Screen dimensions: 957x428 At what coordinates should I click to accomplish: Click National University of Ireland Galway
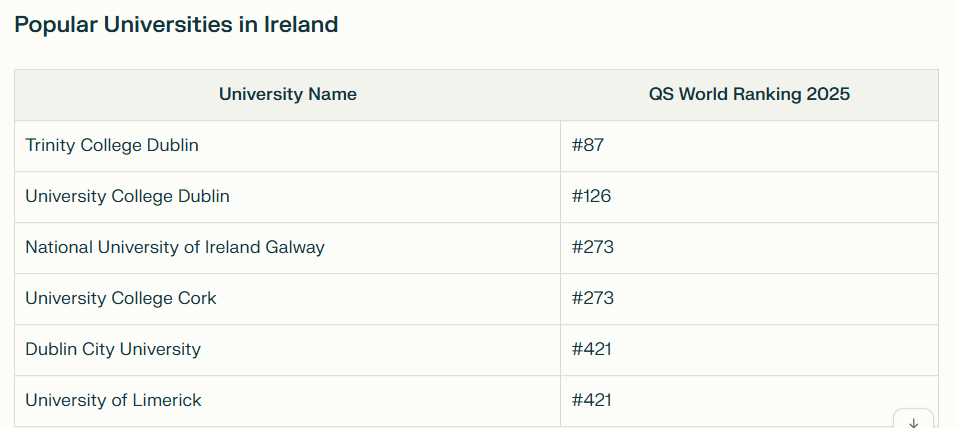(175, 247)
